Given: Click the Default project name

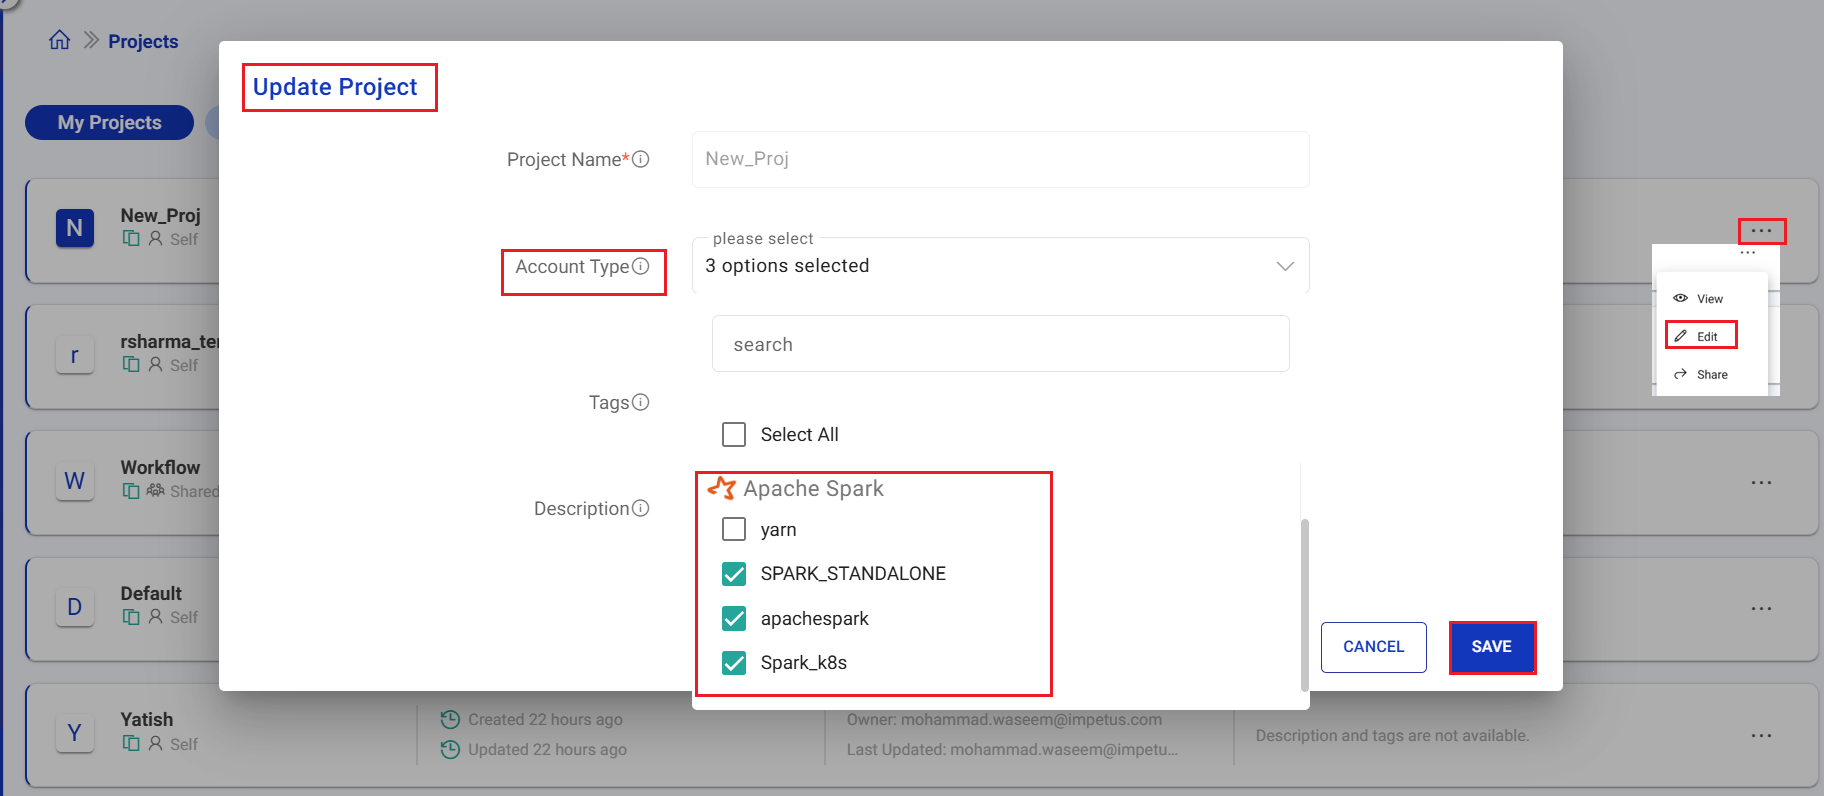Looking at the screenshot, I should [151, 593].
